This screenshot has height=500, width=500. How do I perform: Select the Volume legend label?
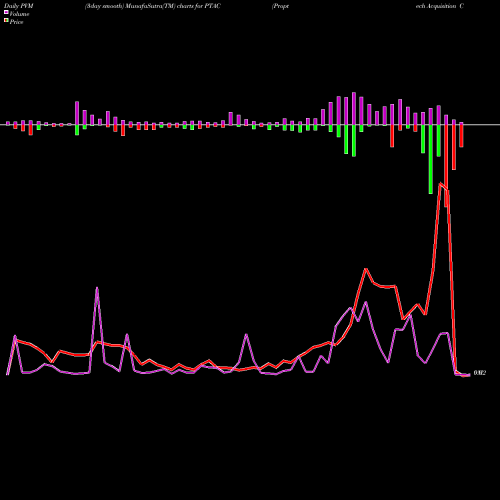click(19, 14)
